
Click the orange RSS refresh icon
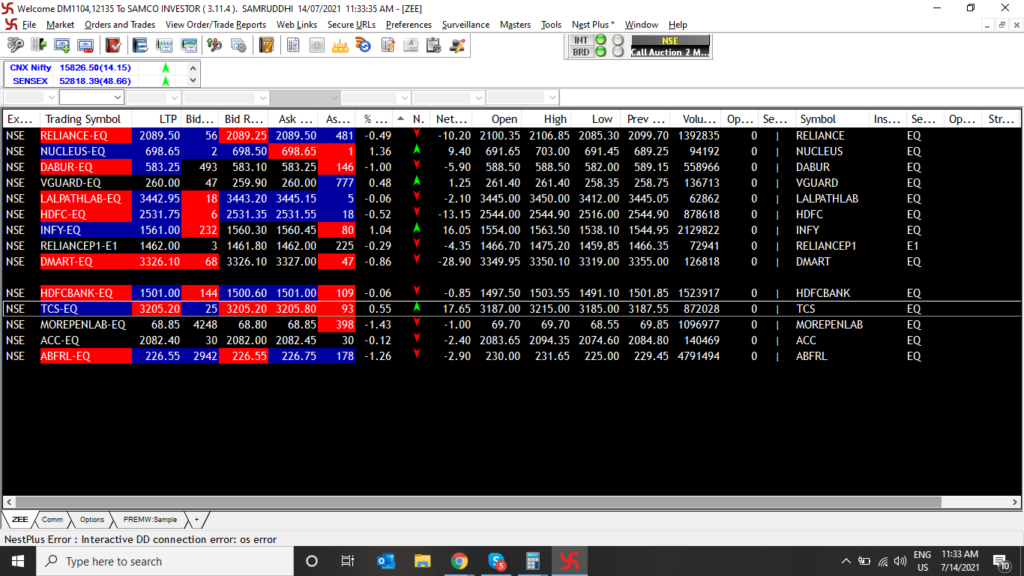(363, 45)
